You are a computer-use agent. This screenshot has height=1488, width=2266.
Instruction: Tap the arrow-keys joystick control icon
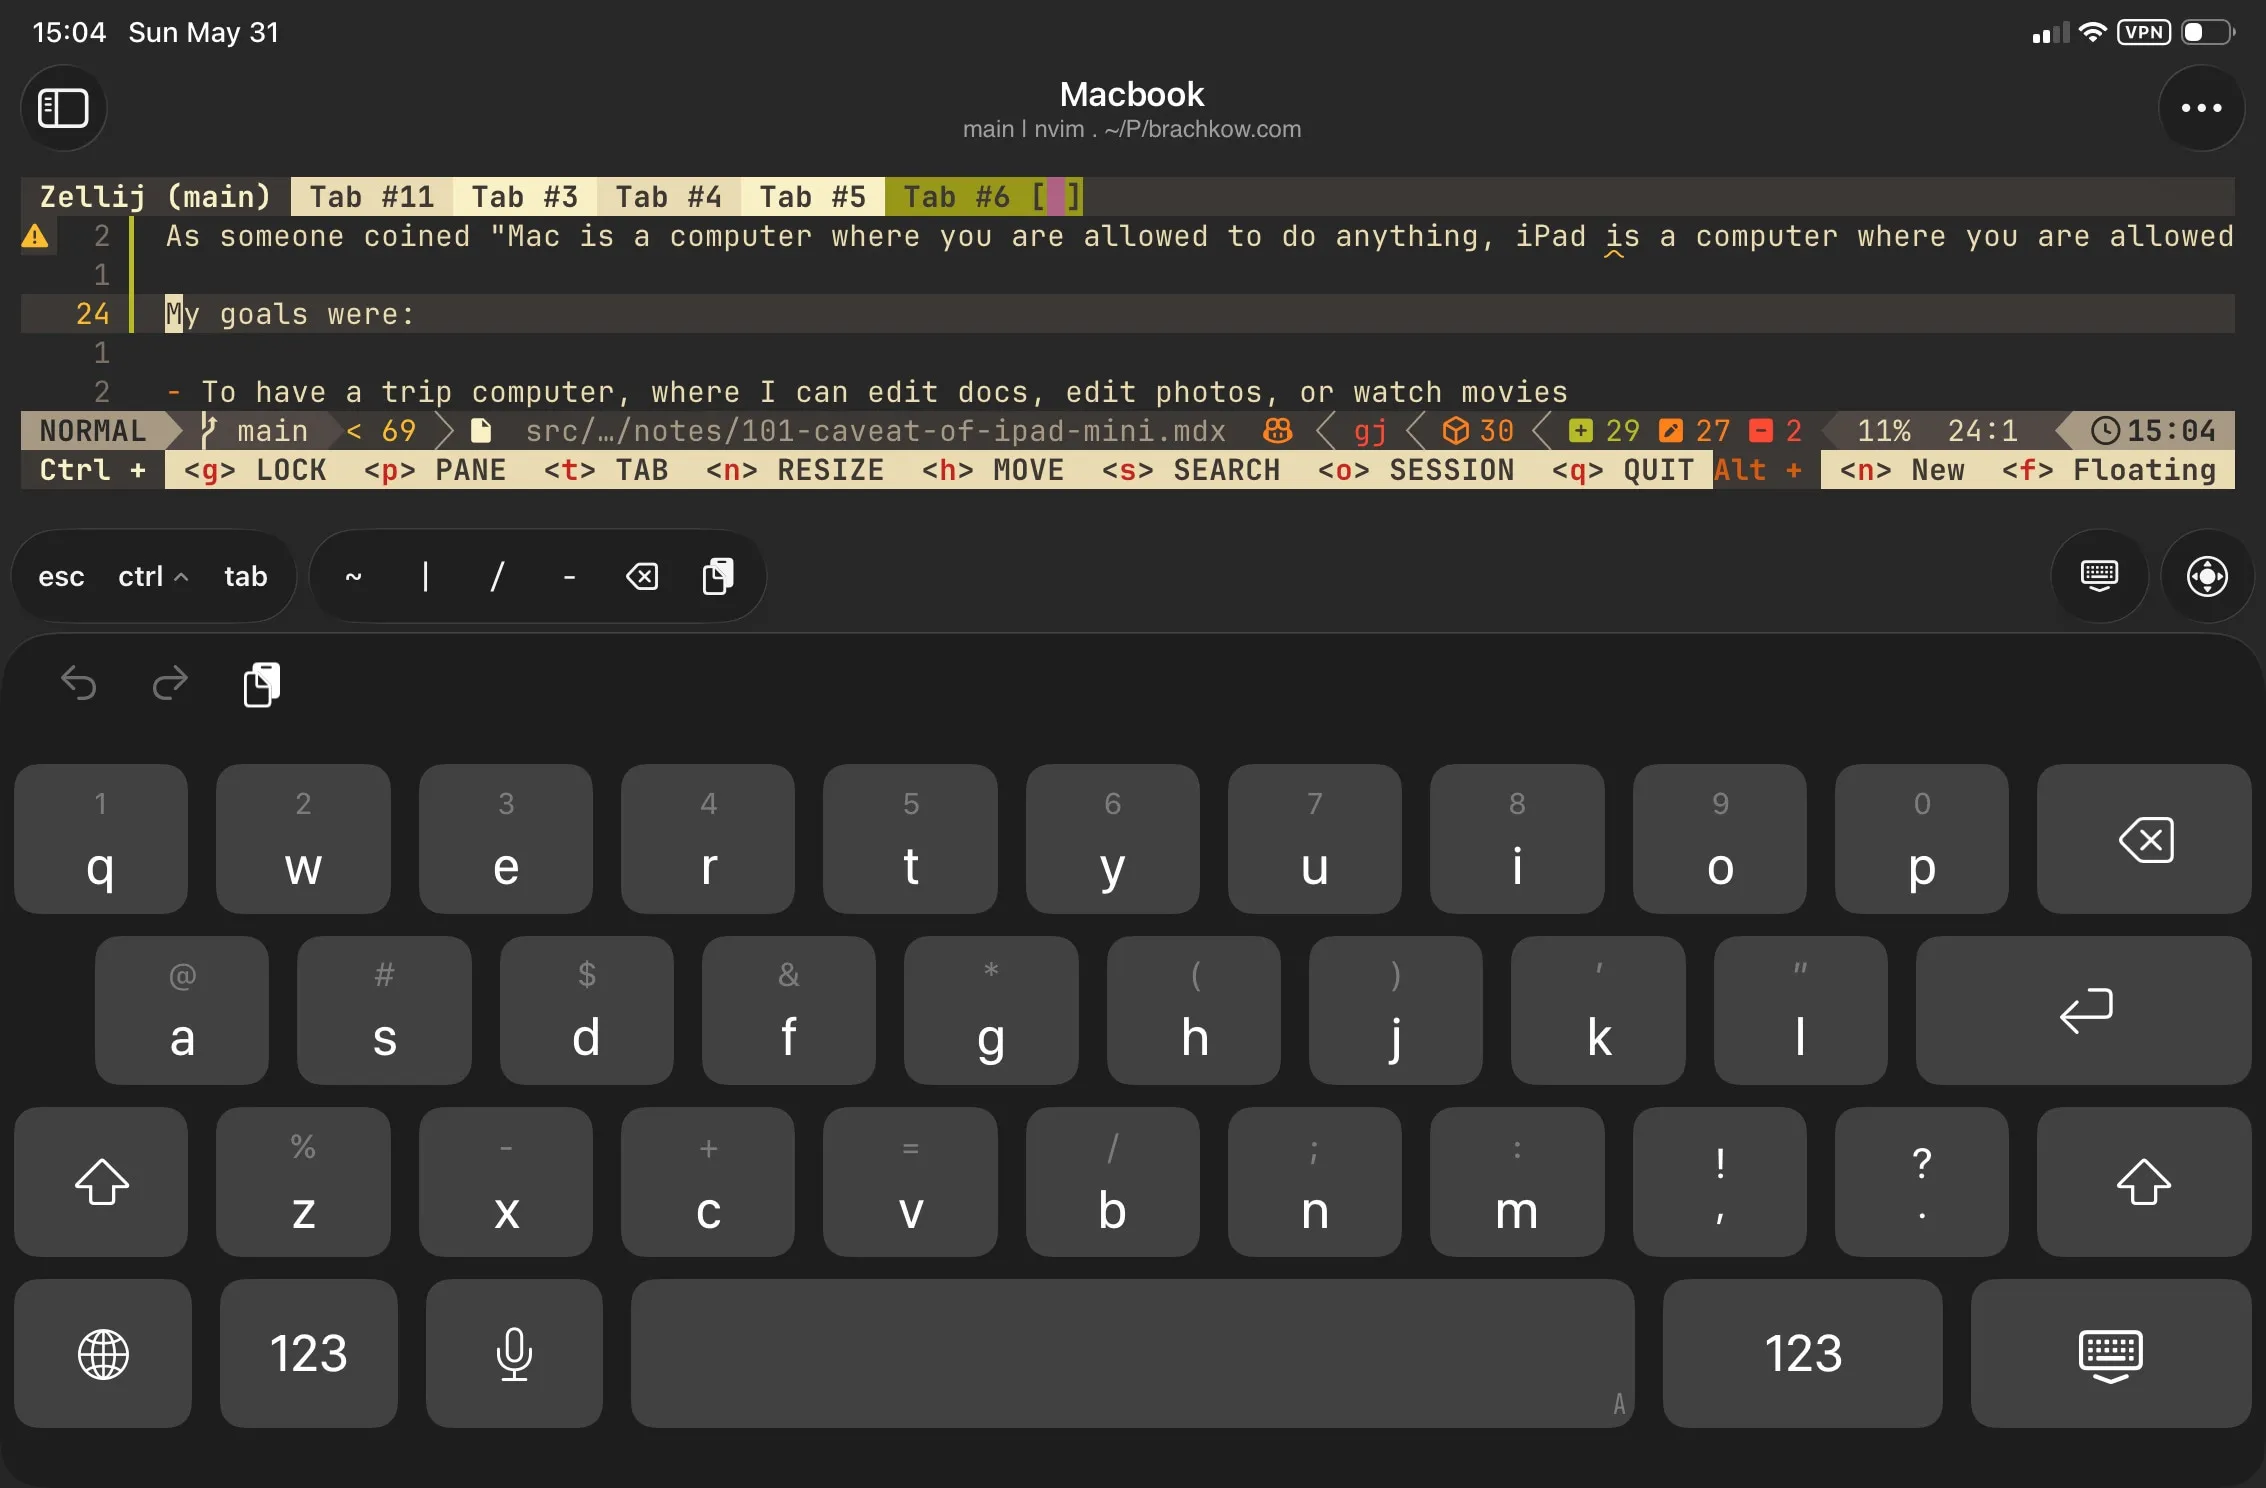click(2207, 576)
